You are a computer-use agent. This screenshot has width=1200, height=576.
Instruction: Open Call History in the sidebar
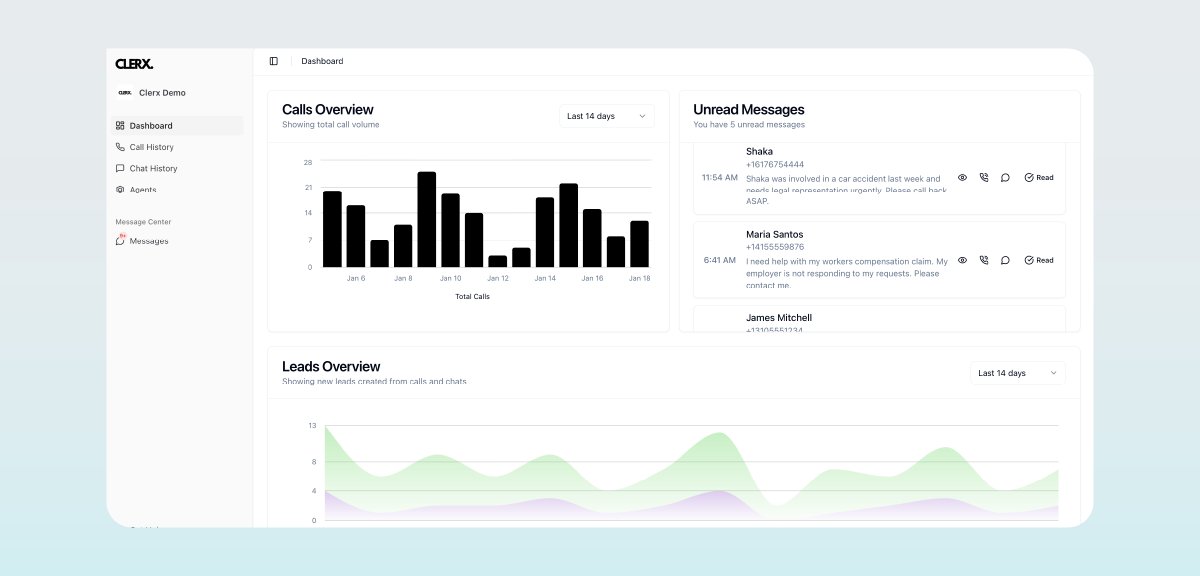click(x=177, y=147)
